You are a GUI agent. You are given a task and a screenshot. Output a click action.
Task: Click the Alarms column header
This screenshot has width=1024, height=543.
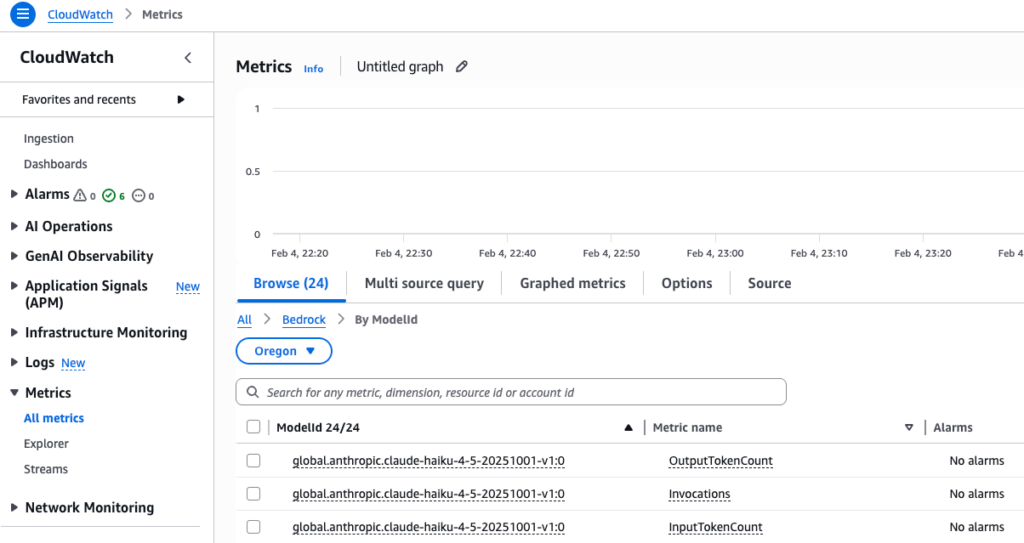[953, 427]
